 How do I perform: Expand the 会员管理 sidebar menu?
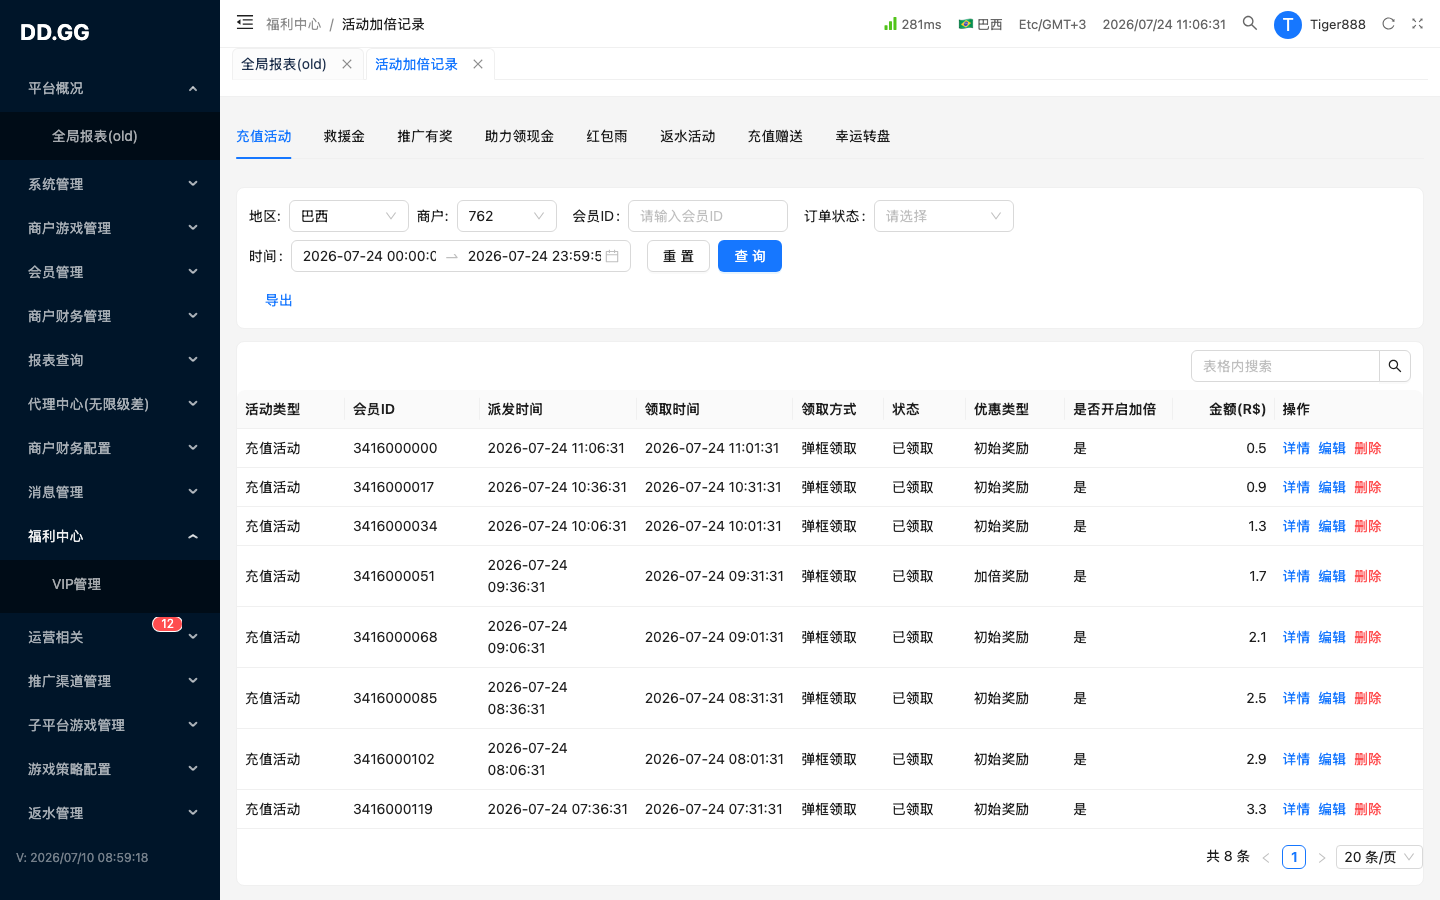click(x=110, y=272)
